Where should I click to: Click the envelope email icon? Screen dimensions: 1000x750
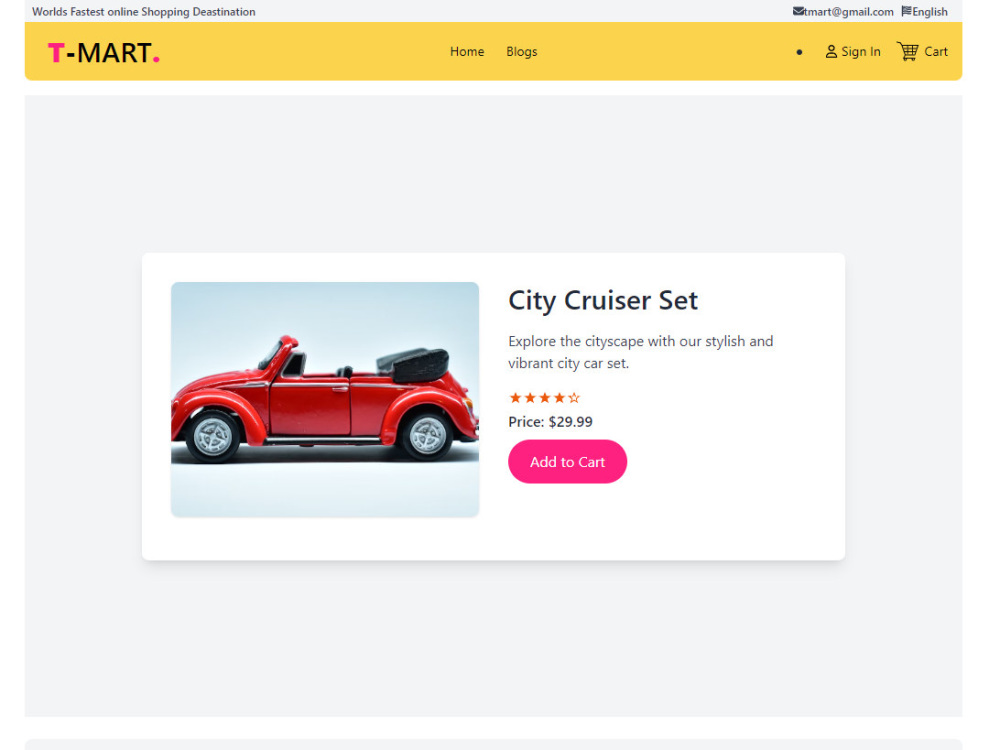798,11
